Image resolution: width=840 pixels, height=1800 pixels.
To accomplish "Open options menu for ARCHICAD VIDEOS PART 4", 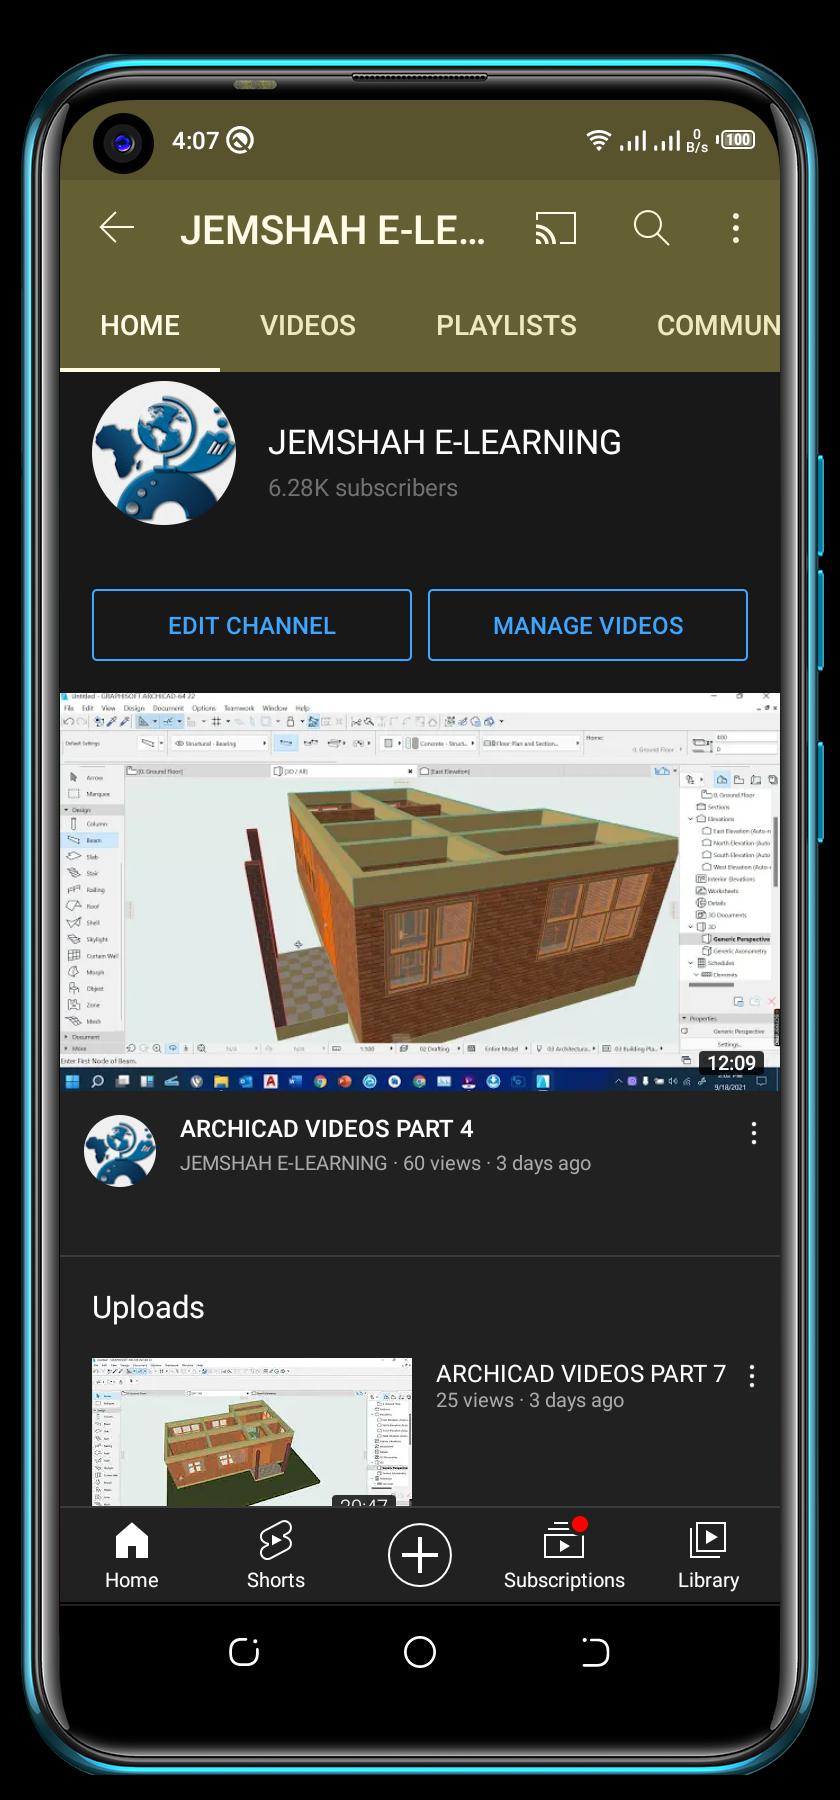I will click(x=754, y=1133).
